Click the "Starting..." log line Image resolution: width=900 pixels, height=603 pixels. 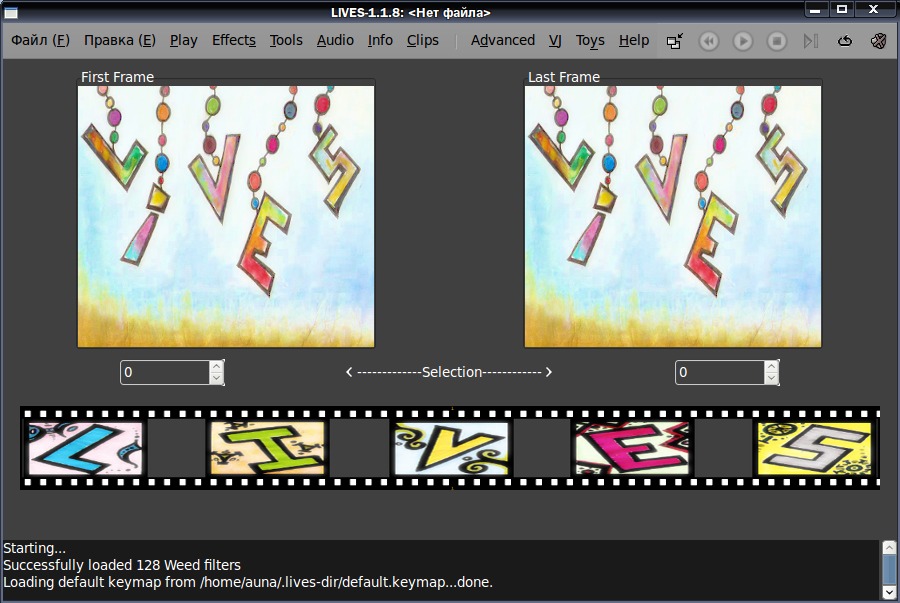[34, 548]
